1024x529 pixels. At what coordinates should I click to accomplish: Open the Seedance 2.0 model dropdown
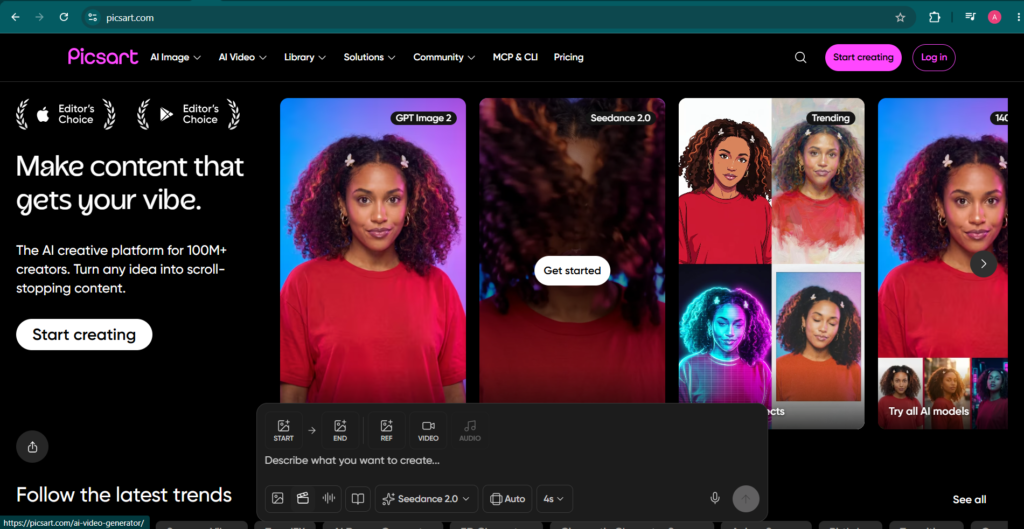(x=426, y=498)
